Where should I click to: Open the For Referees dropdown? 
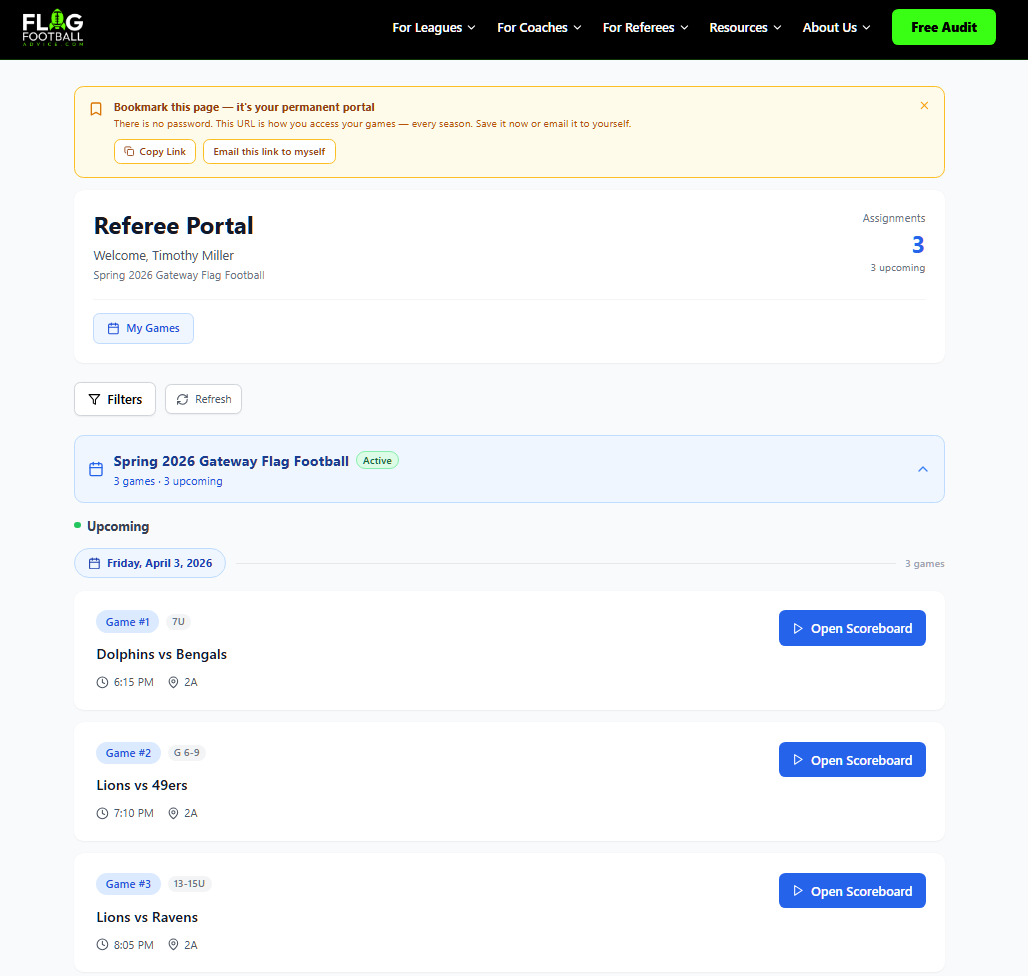[645, 28]
